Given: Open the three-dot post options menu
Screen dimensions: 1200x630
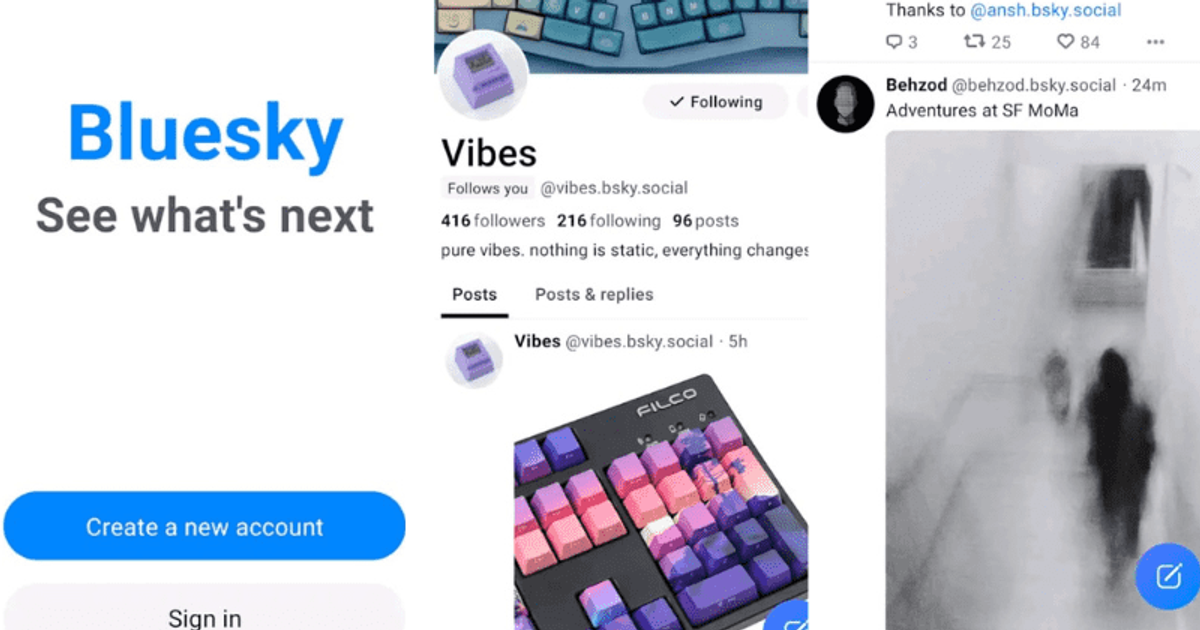Looking at the screenshot, I should [x=1155, y=42].
